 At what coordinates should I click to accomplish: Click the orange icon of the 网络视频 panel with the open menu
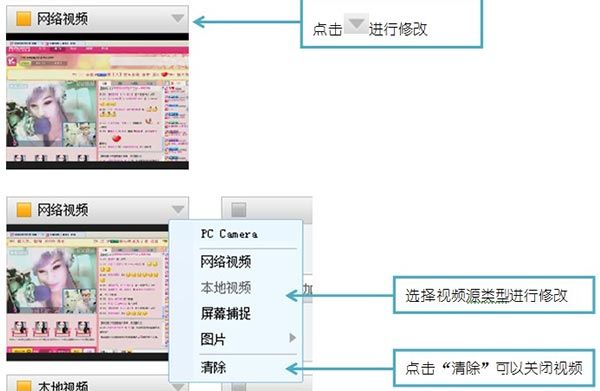coord(24,210)
